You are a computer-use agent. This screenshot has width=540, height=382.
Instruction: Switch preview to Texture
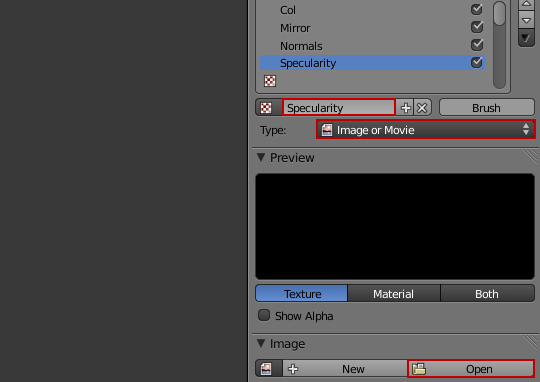[x=302, y=293]
